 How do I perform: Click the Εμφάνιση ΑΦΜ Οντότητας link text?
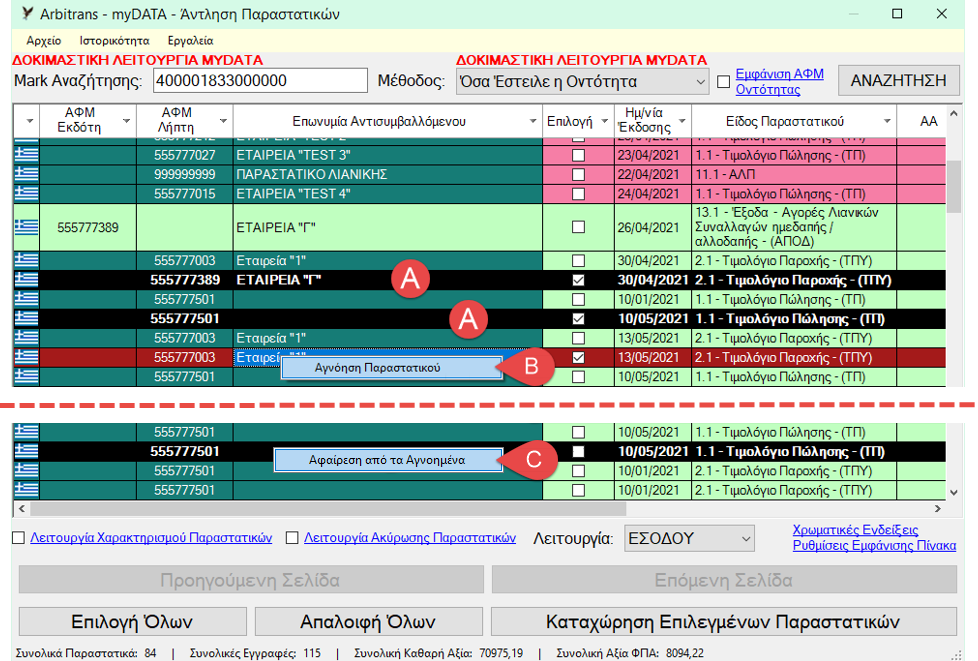click(780, 82)
